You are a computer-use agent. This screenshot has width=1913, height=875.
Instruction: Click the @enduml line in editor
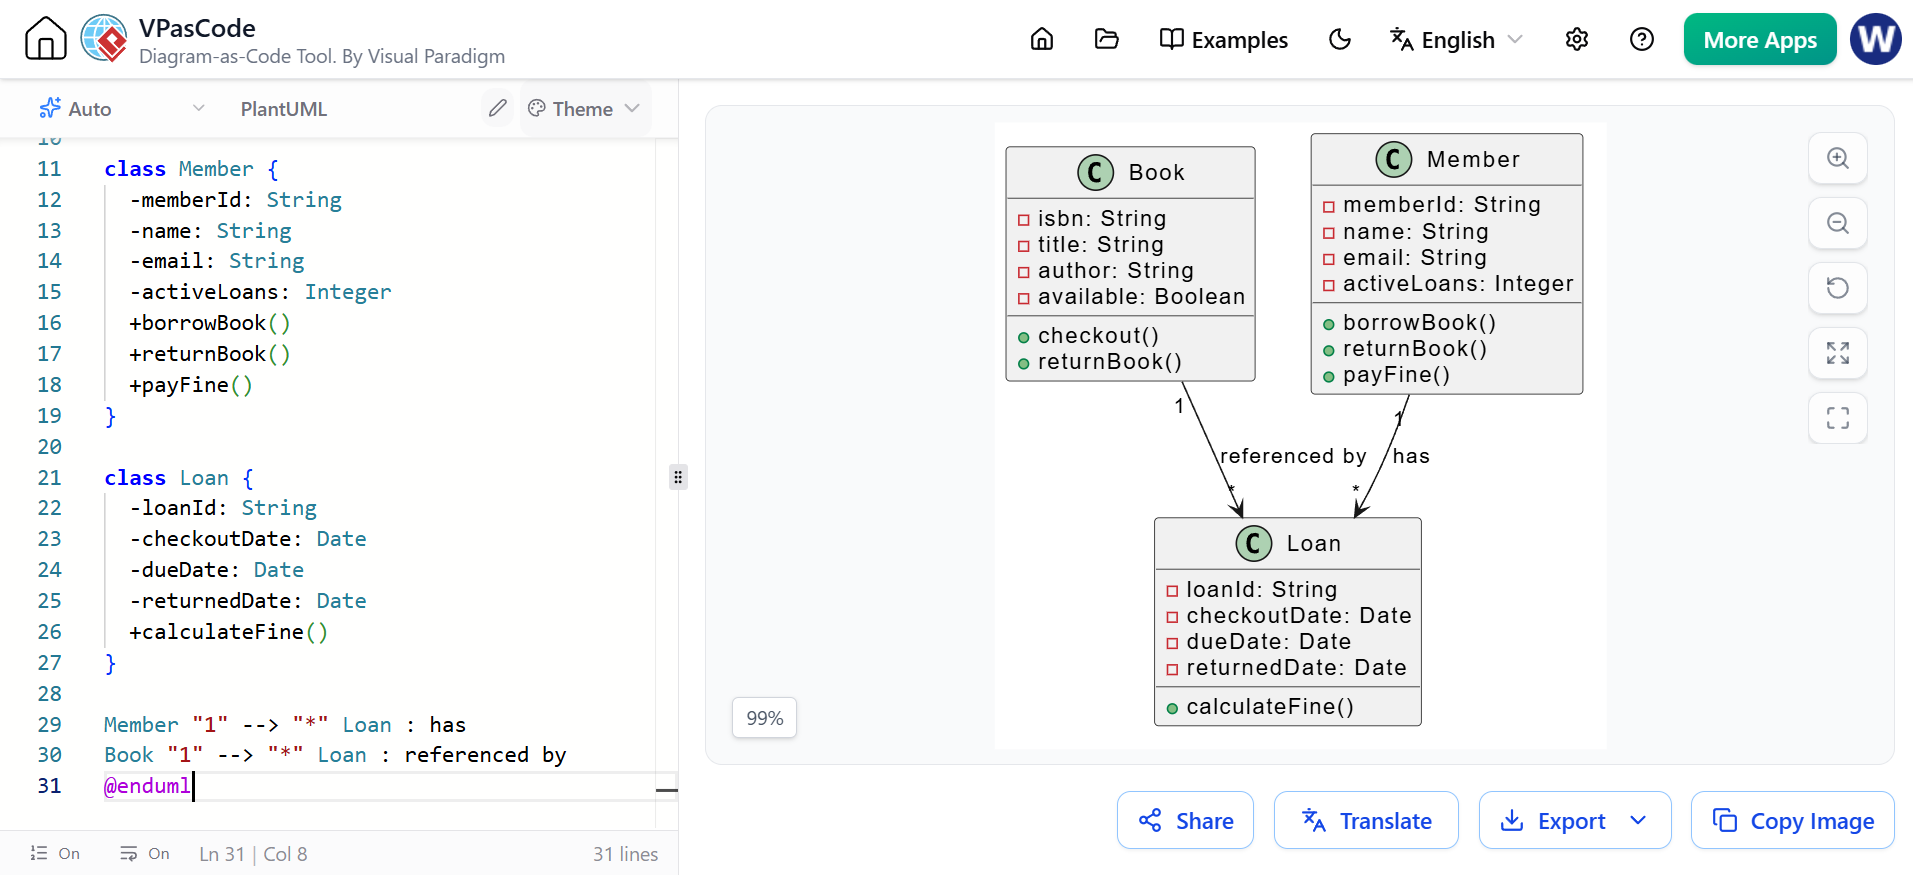coord(147,786)
